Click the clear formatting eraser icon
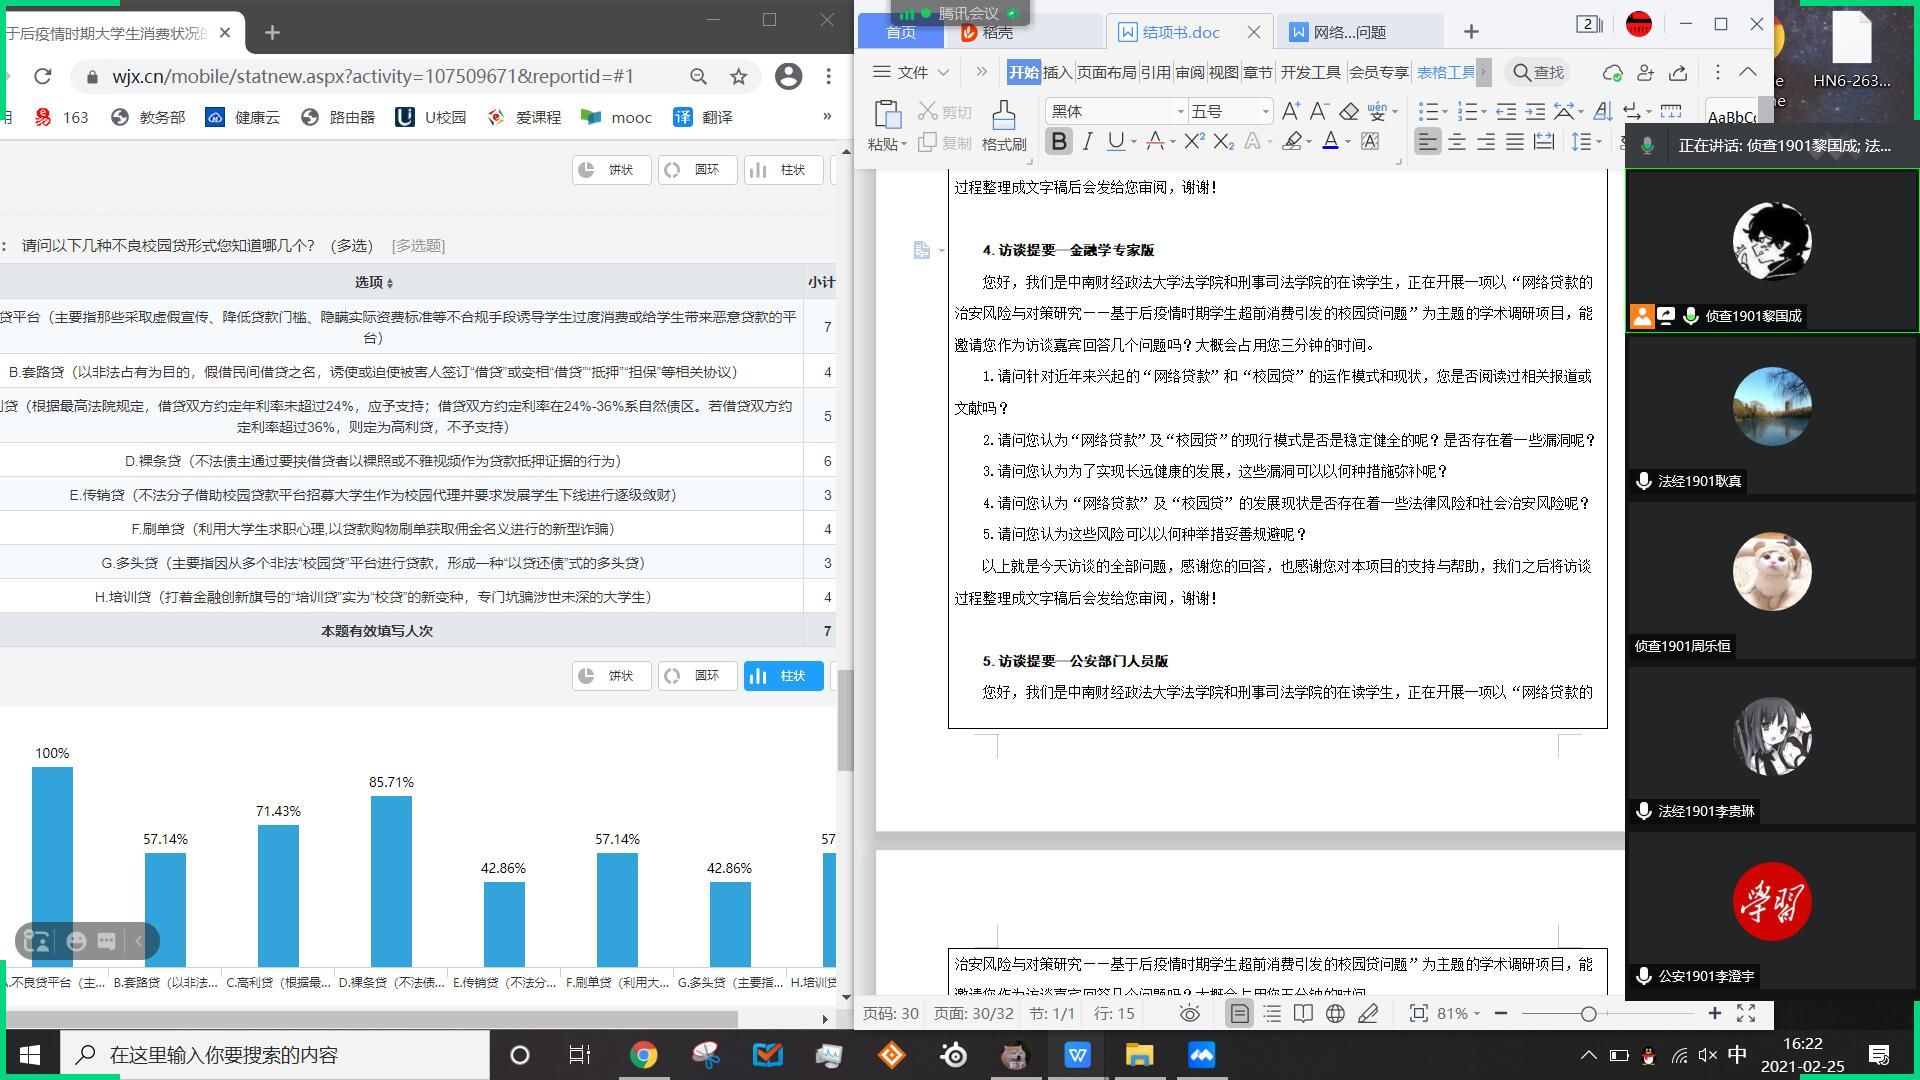Viewport: 1920px width, 1080px height. pyautogui.click(x=1349, y=111)
